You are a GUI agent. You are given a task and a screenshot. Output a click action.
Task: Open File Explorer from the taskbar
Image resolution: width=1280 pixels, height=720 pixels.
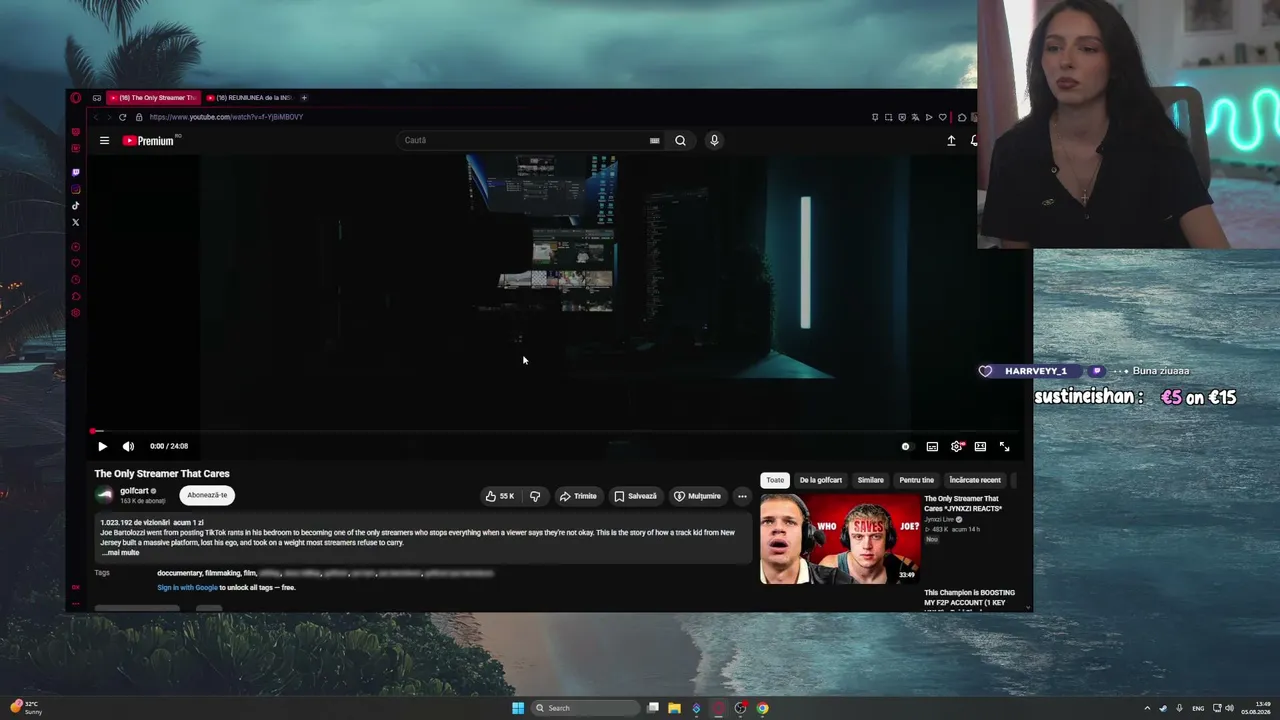pos(674,708)
